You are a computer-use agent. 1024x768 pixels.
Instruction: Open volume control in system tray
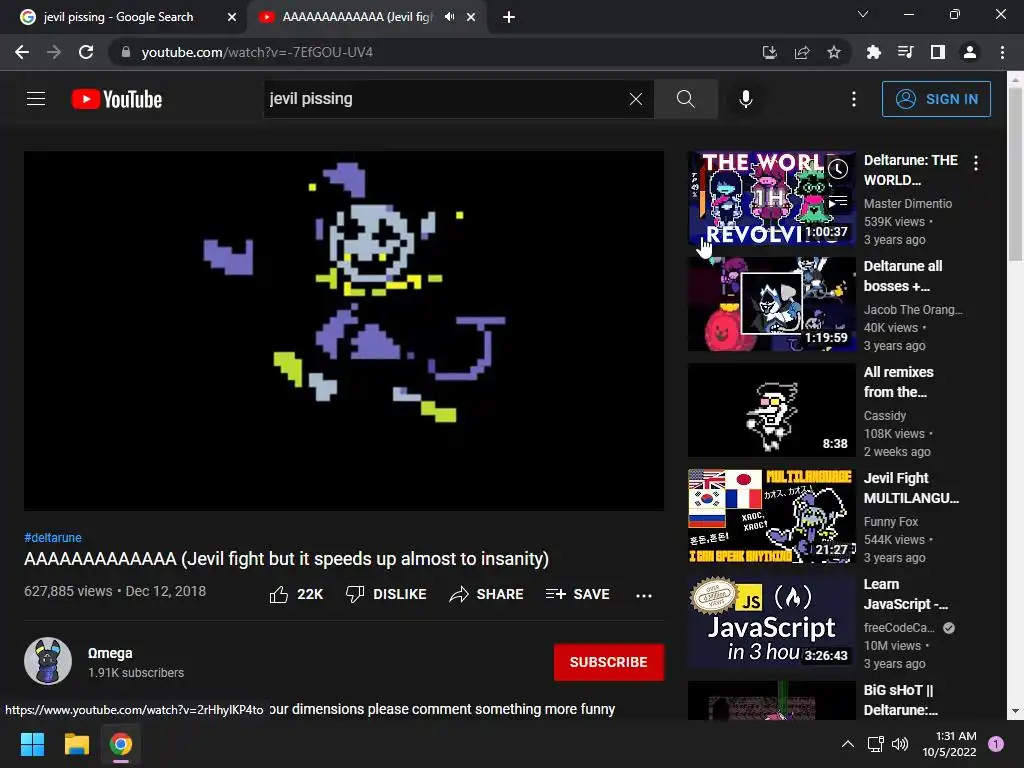click(900, 743)
